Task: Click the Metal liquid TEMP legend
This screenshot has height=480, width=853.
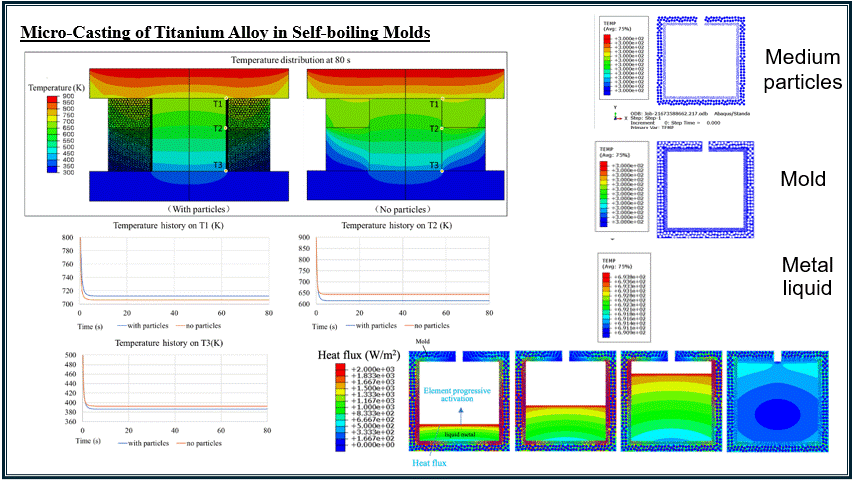Action: 624,298
